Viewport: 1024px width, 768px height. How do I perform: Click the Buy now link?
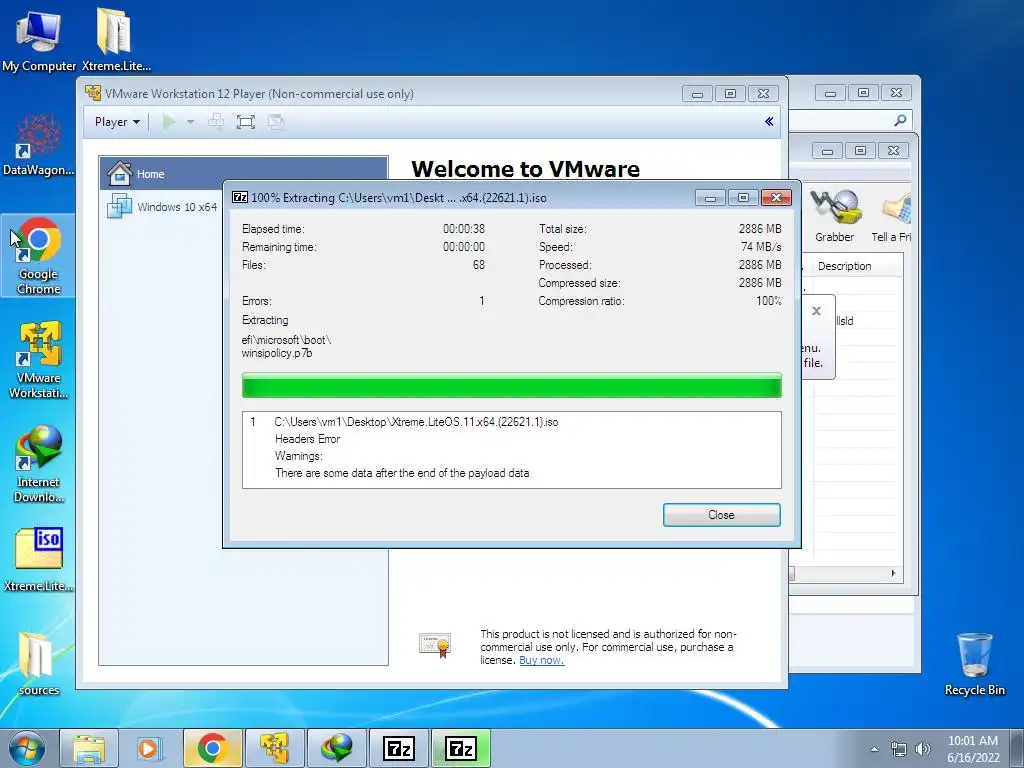(541, 660)
